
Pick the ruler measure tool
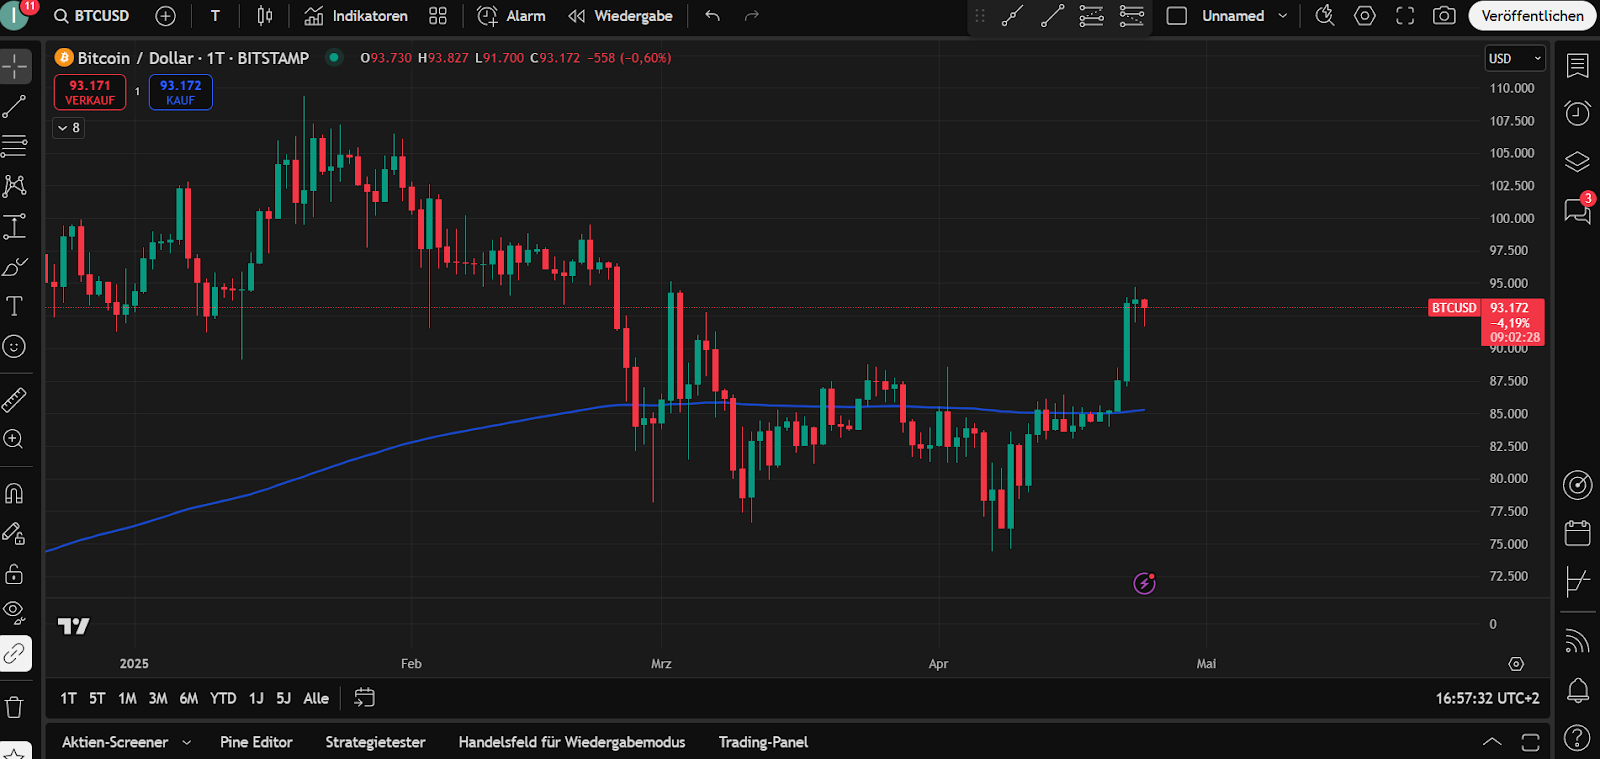(x=15, y=400)
